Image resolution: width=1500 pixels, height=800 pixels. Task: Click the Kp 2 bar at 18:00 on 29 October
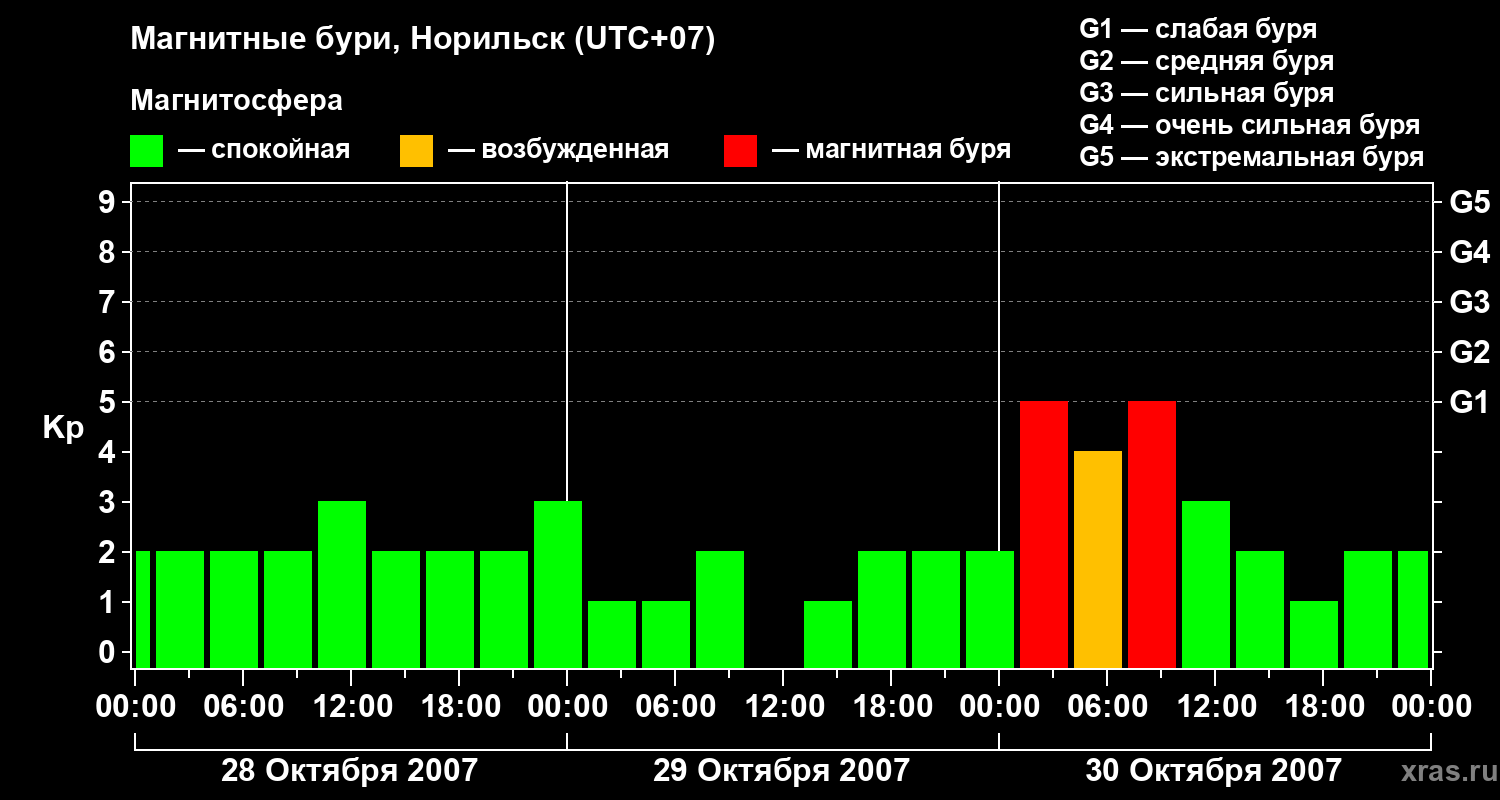(882, 609)
